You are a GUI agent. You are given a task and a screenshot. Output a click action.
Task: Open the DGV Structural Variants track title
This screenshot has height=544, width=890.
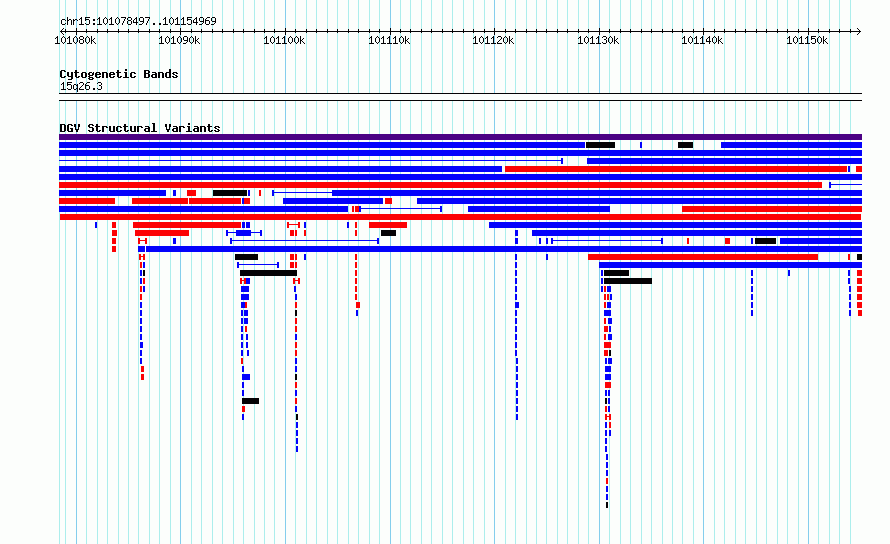pyautogui.click(x=140, y=128)
